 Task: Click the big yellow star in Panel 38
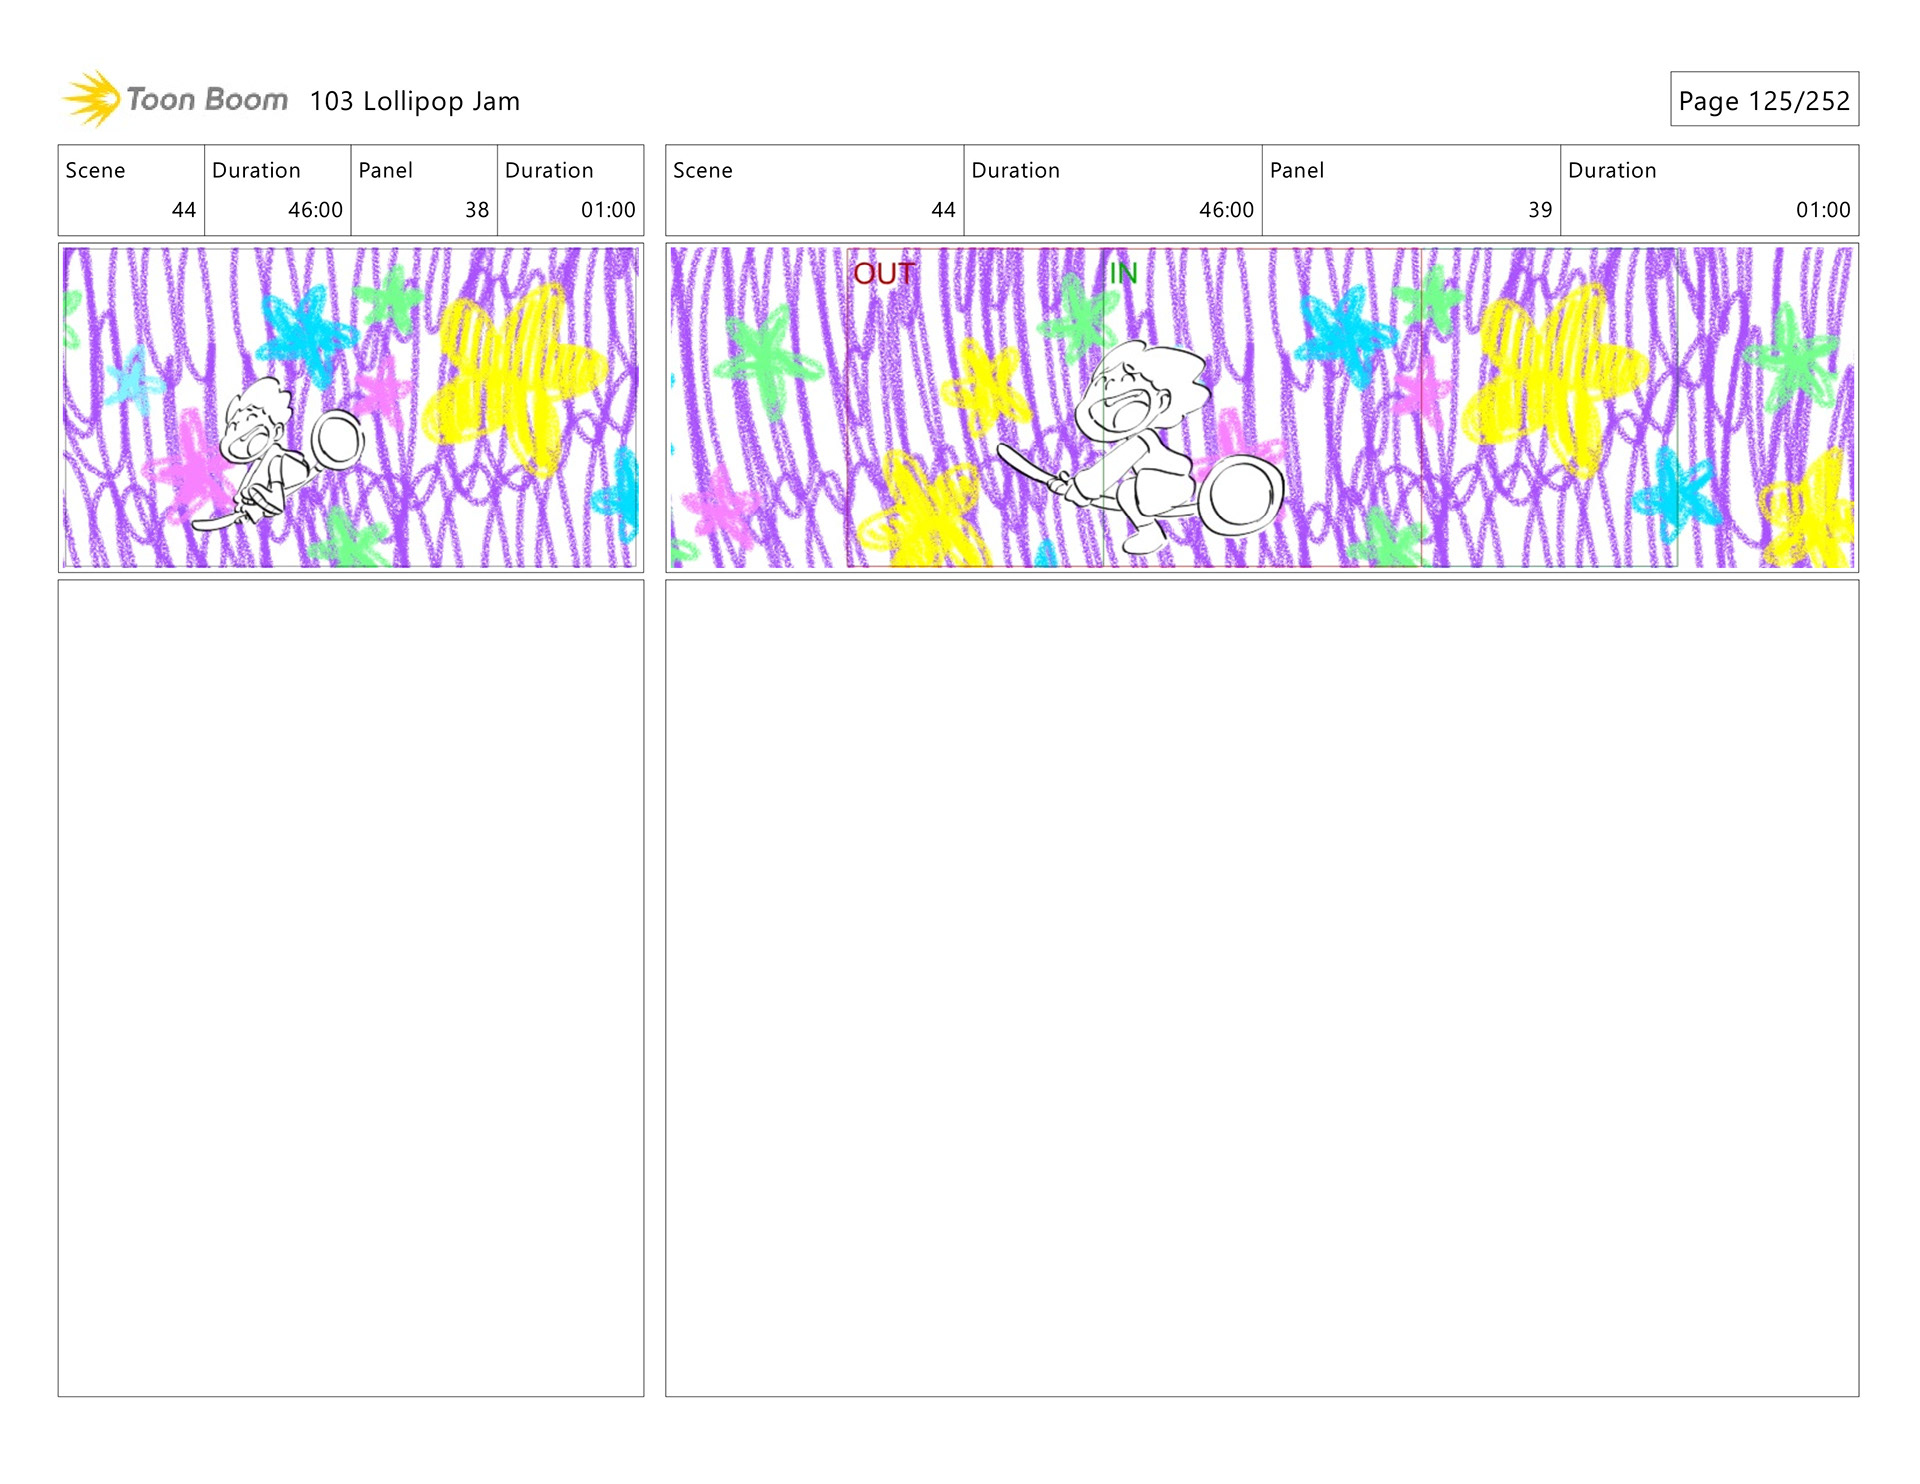click(x=515, y=375)
